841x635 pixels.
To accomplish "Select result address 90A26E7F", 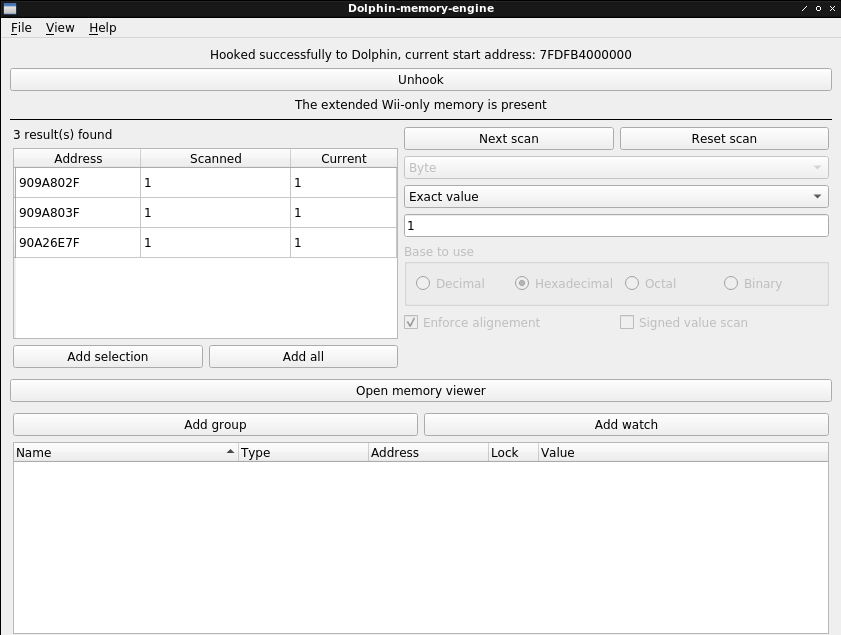I will point(78,243).
